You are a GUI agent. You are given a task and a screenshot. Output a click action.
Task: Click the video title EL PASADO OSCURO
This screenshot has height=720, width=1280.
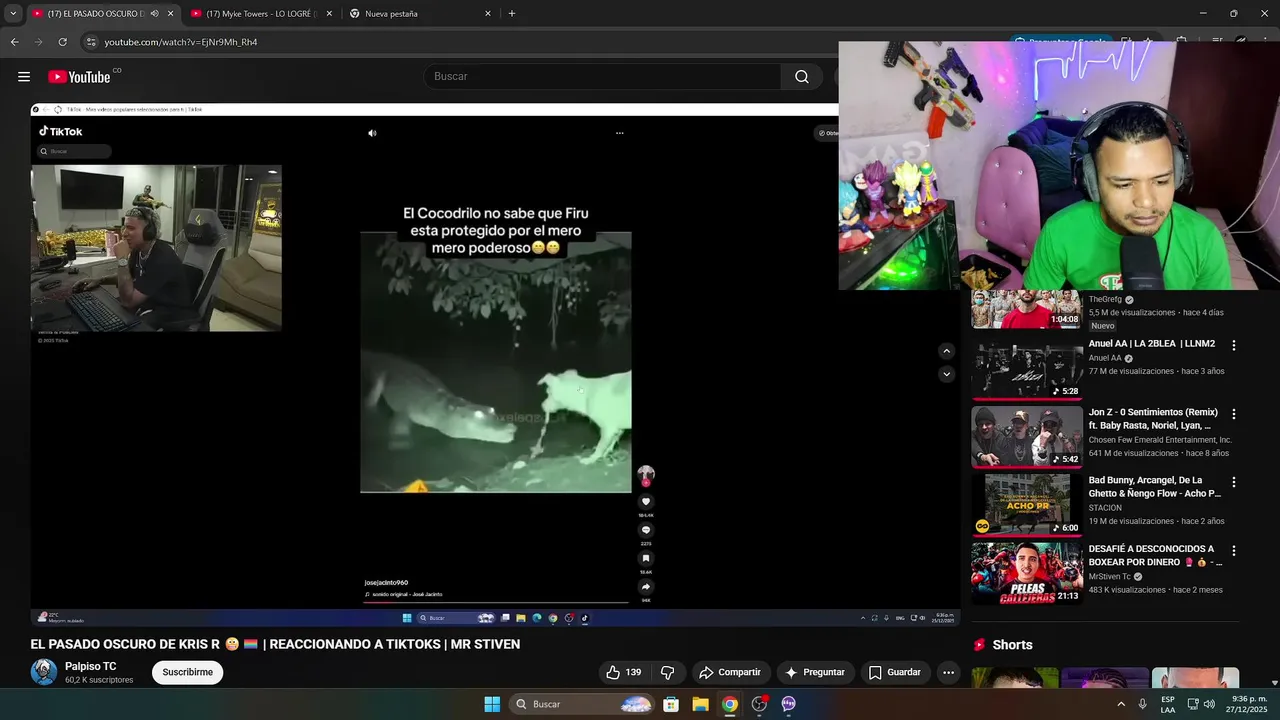click(x=275, y=644)
